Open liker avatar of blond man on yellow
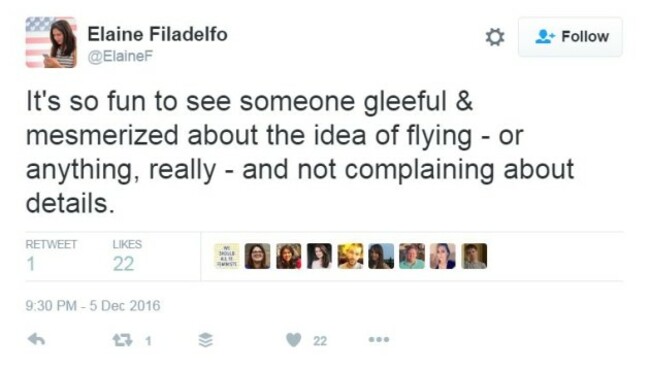Image resolution: width=650 pixels, height=371 pixels. 350,256
